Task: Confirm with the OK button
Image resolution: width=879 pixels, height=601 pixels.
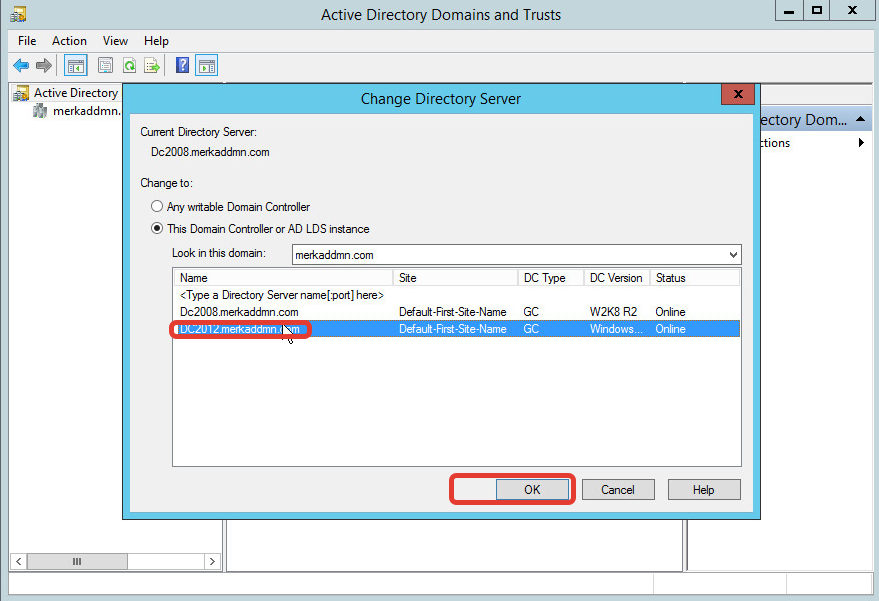Action: (x=532, y=489)
